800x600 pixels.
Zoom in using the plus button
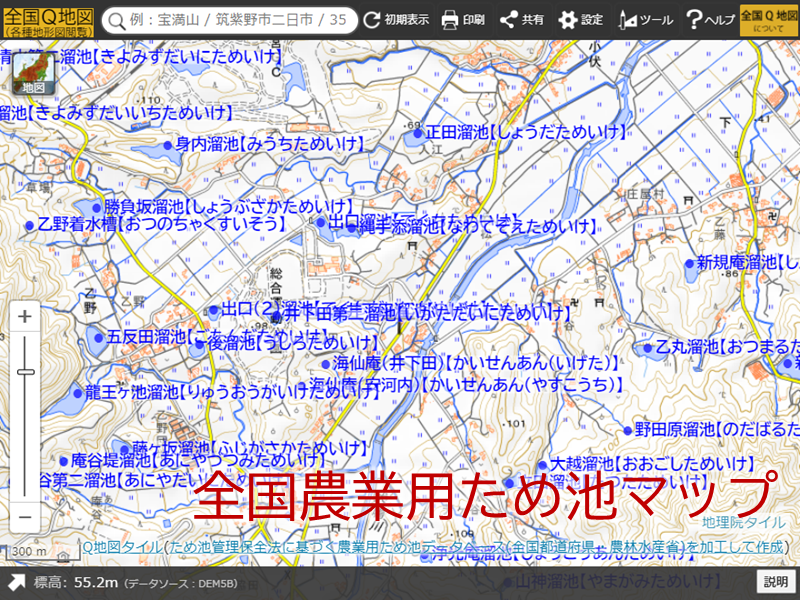pos(25,316)
